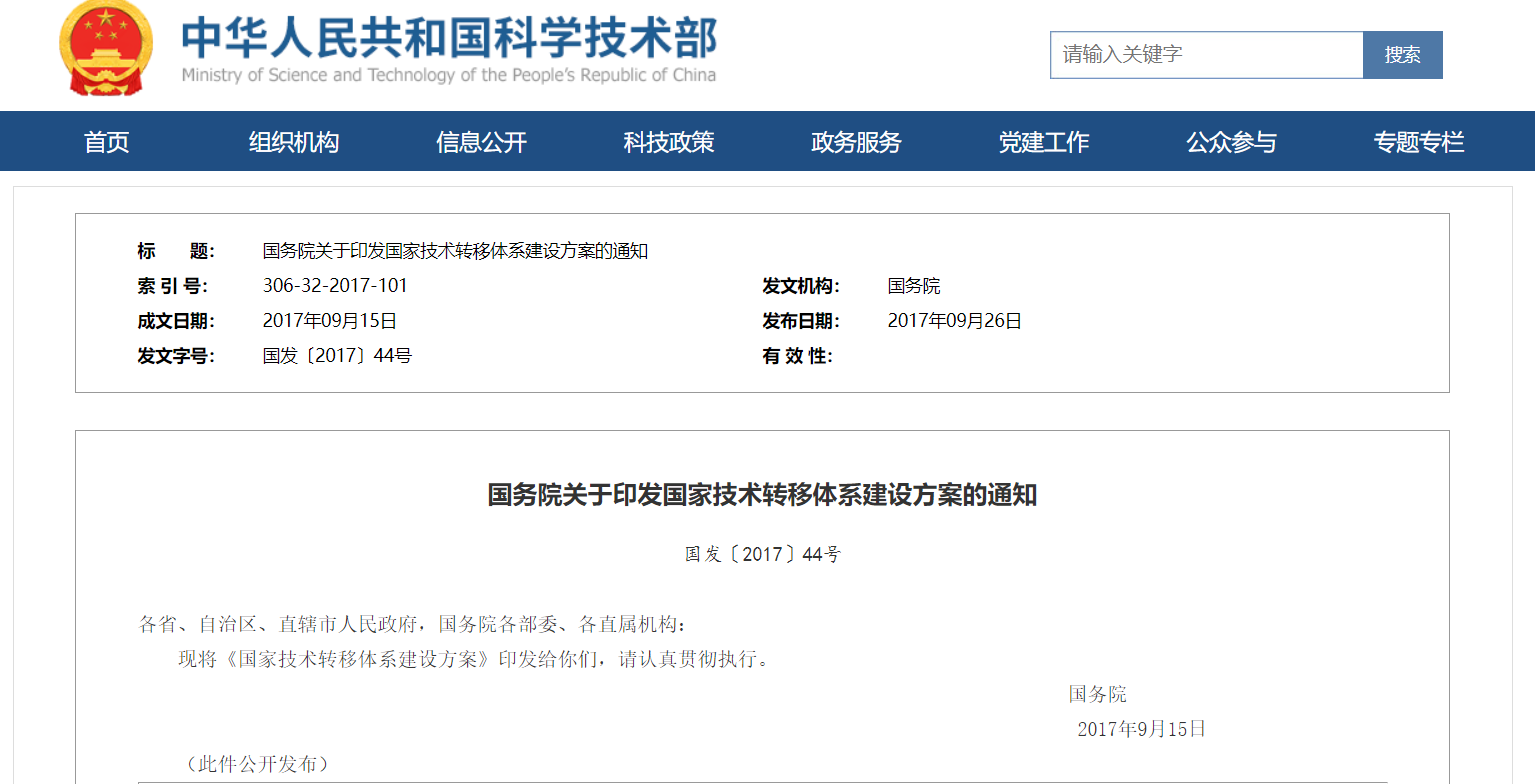The width and height of the screenshot is (1535, 784).
Task: Click the （此件公开发布） note
Action: click(257, 764)
